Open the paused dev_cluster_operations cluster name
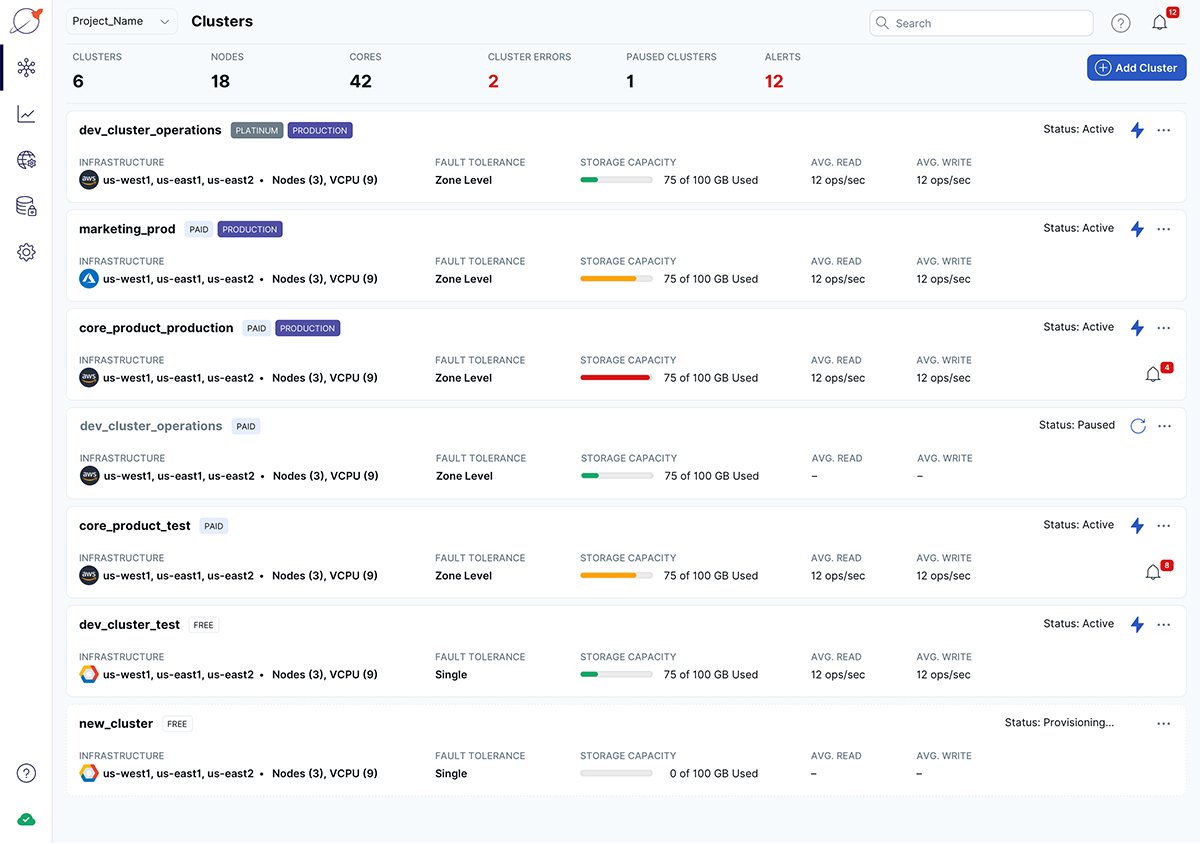 [150, 425]
